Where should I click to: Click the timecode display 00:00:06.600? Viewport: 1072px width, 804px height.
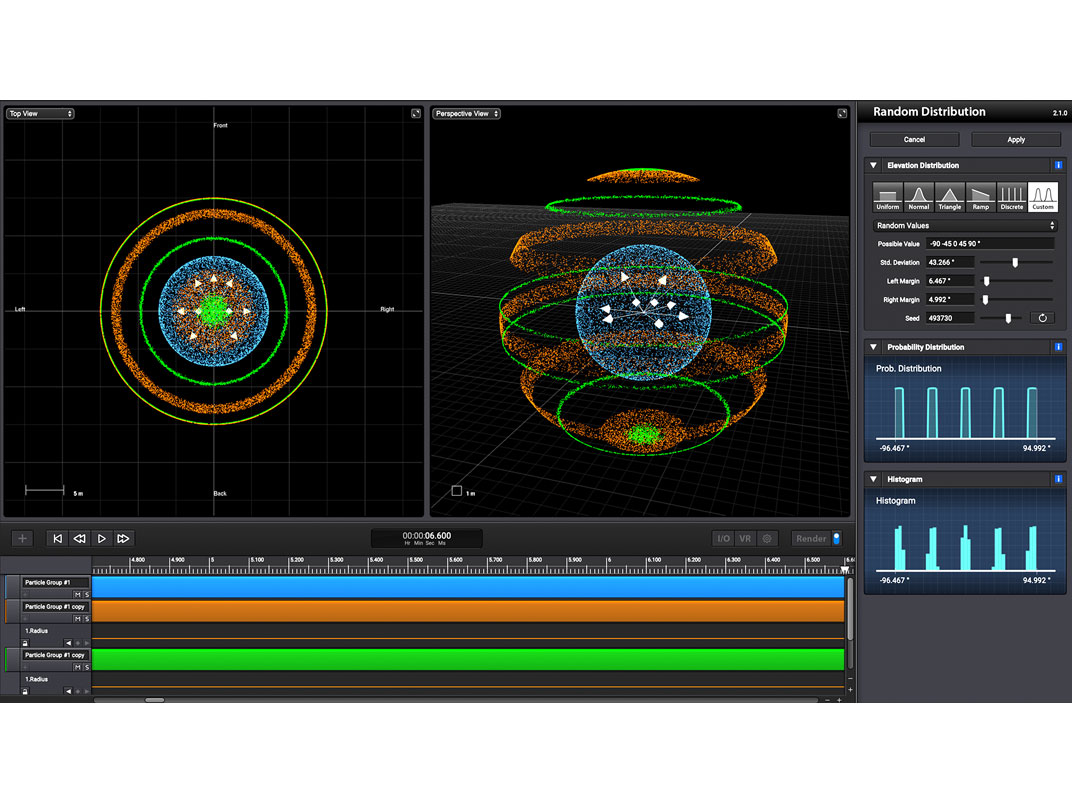[427, 538]
